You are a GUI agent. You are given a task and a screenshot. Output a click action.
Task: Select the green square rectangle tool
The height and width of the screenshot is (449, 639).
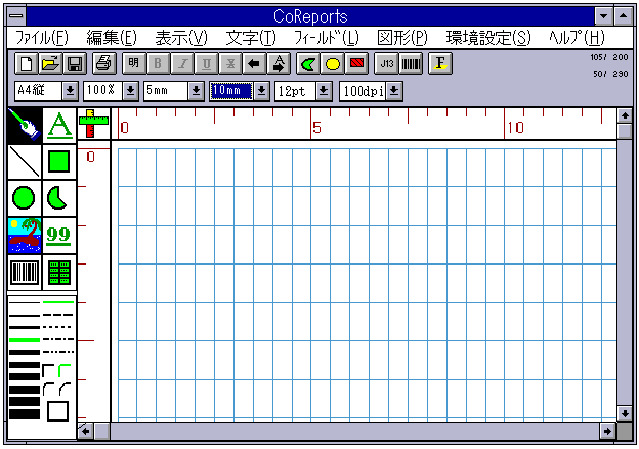[x=59, y=162]
